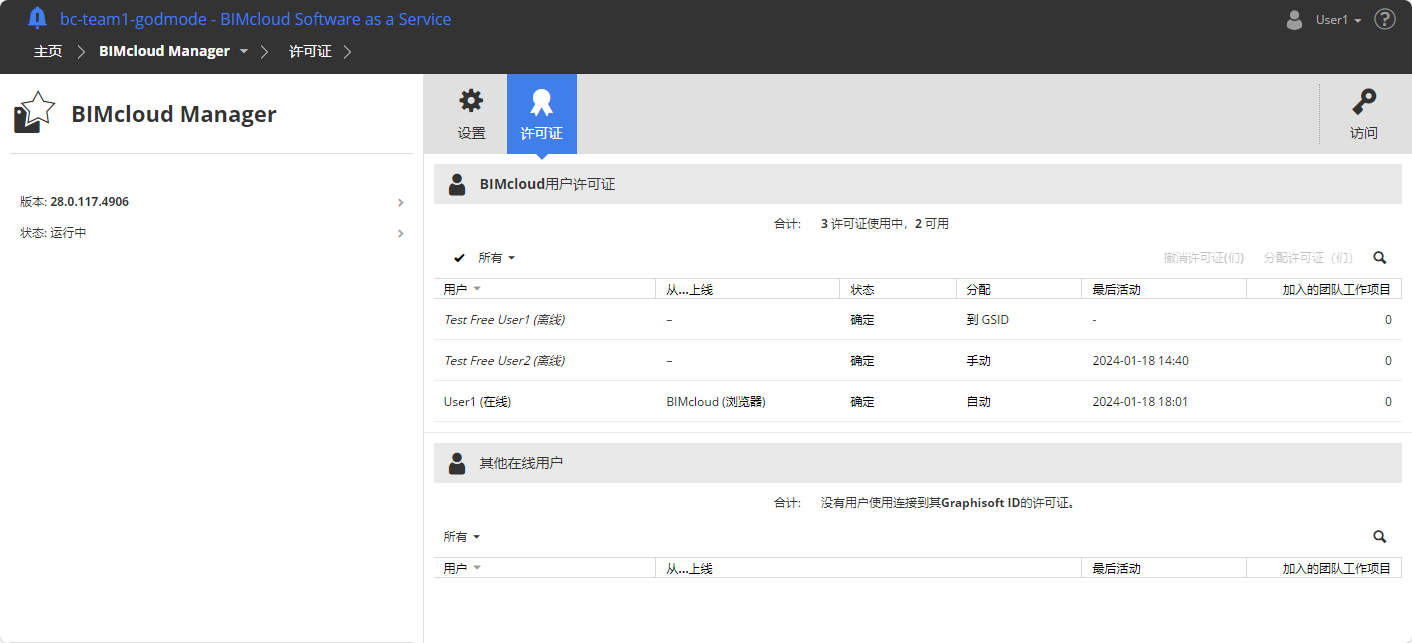Click the 许可证 breadcrumb item
1412x643 pixels.
pos(310,51)
